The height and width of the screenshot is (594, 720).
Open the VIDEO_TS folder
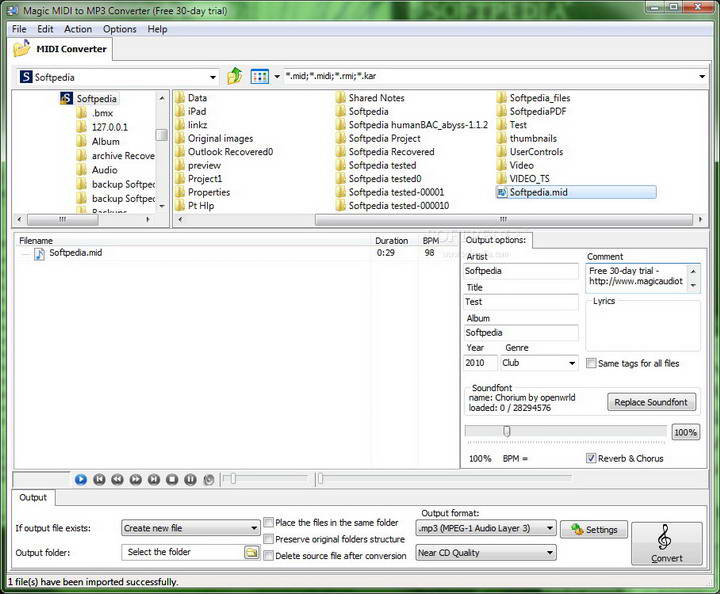[523, 179]
